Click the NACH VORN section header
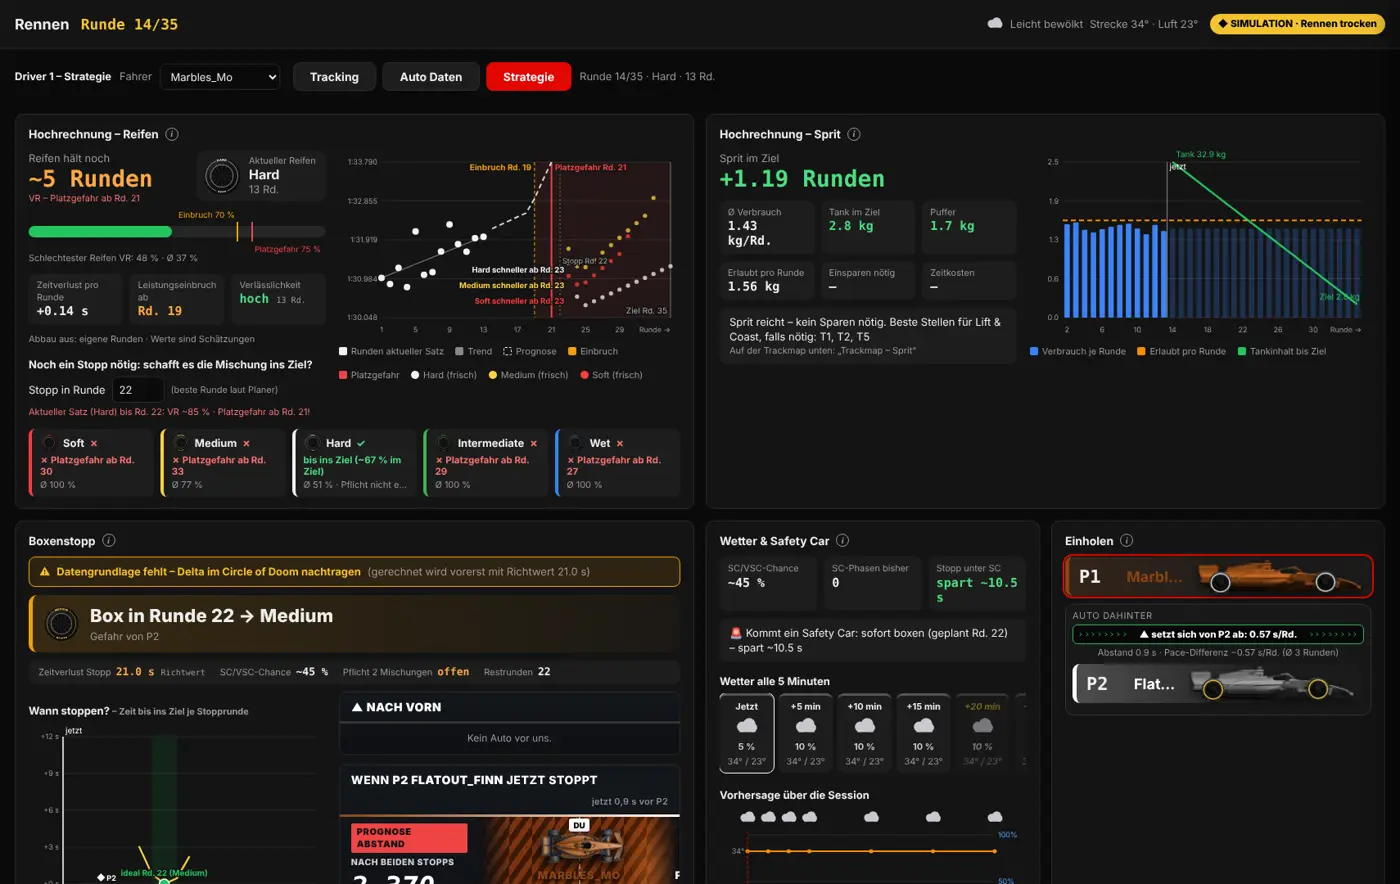Image resolution: width=1400 pixels, height=884 pixels. [509, 707]
